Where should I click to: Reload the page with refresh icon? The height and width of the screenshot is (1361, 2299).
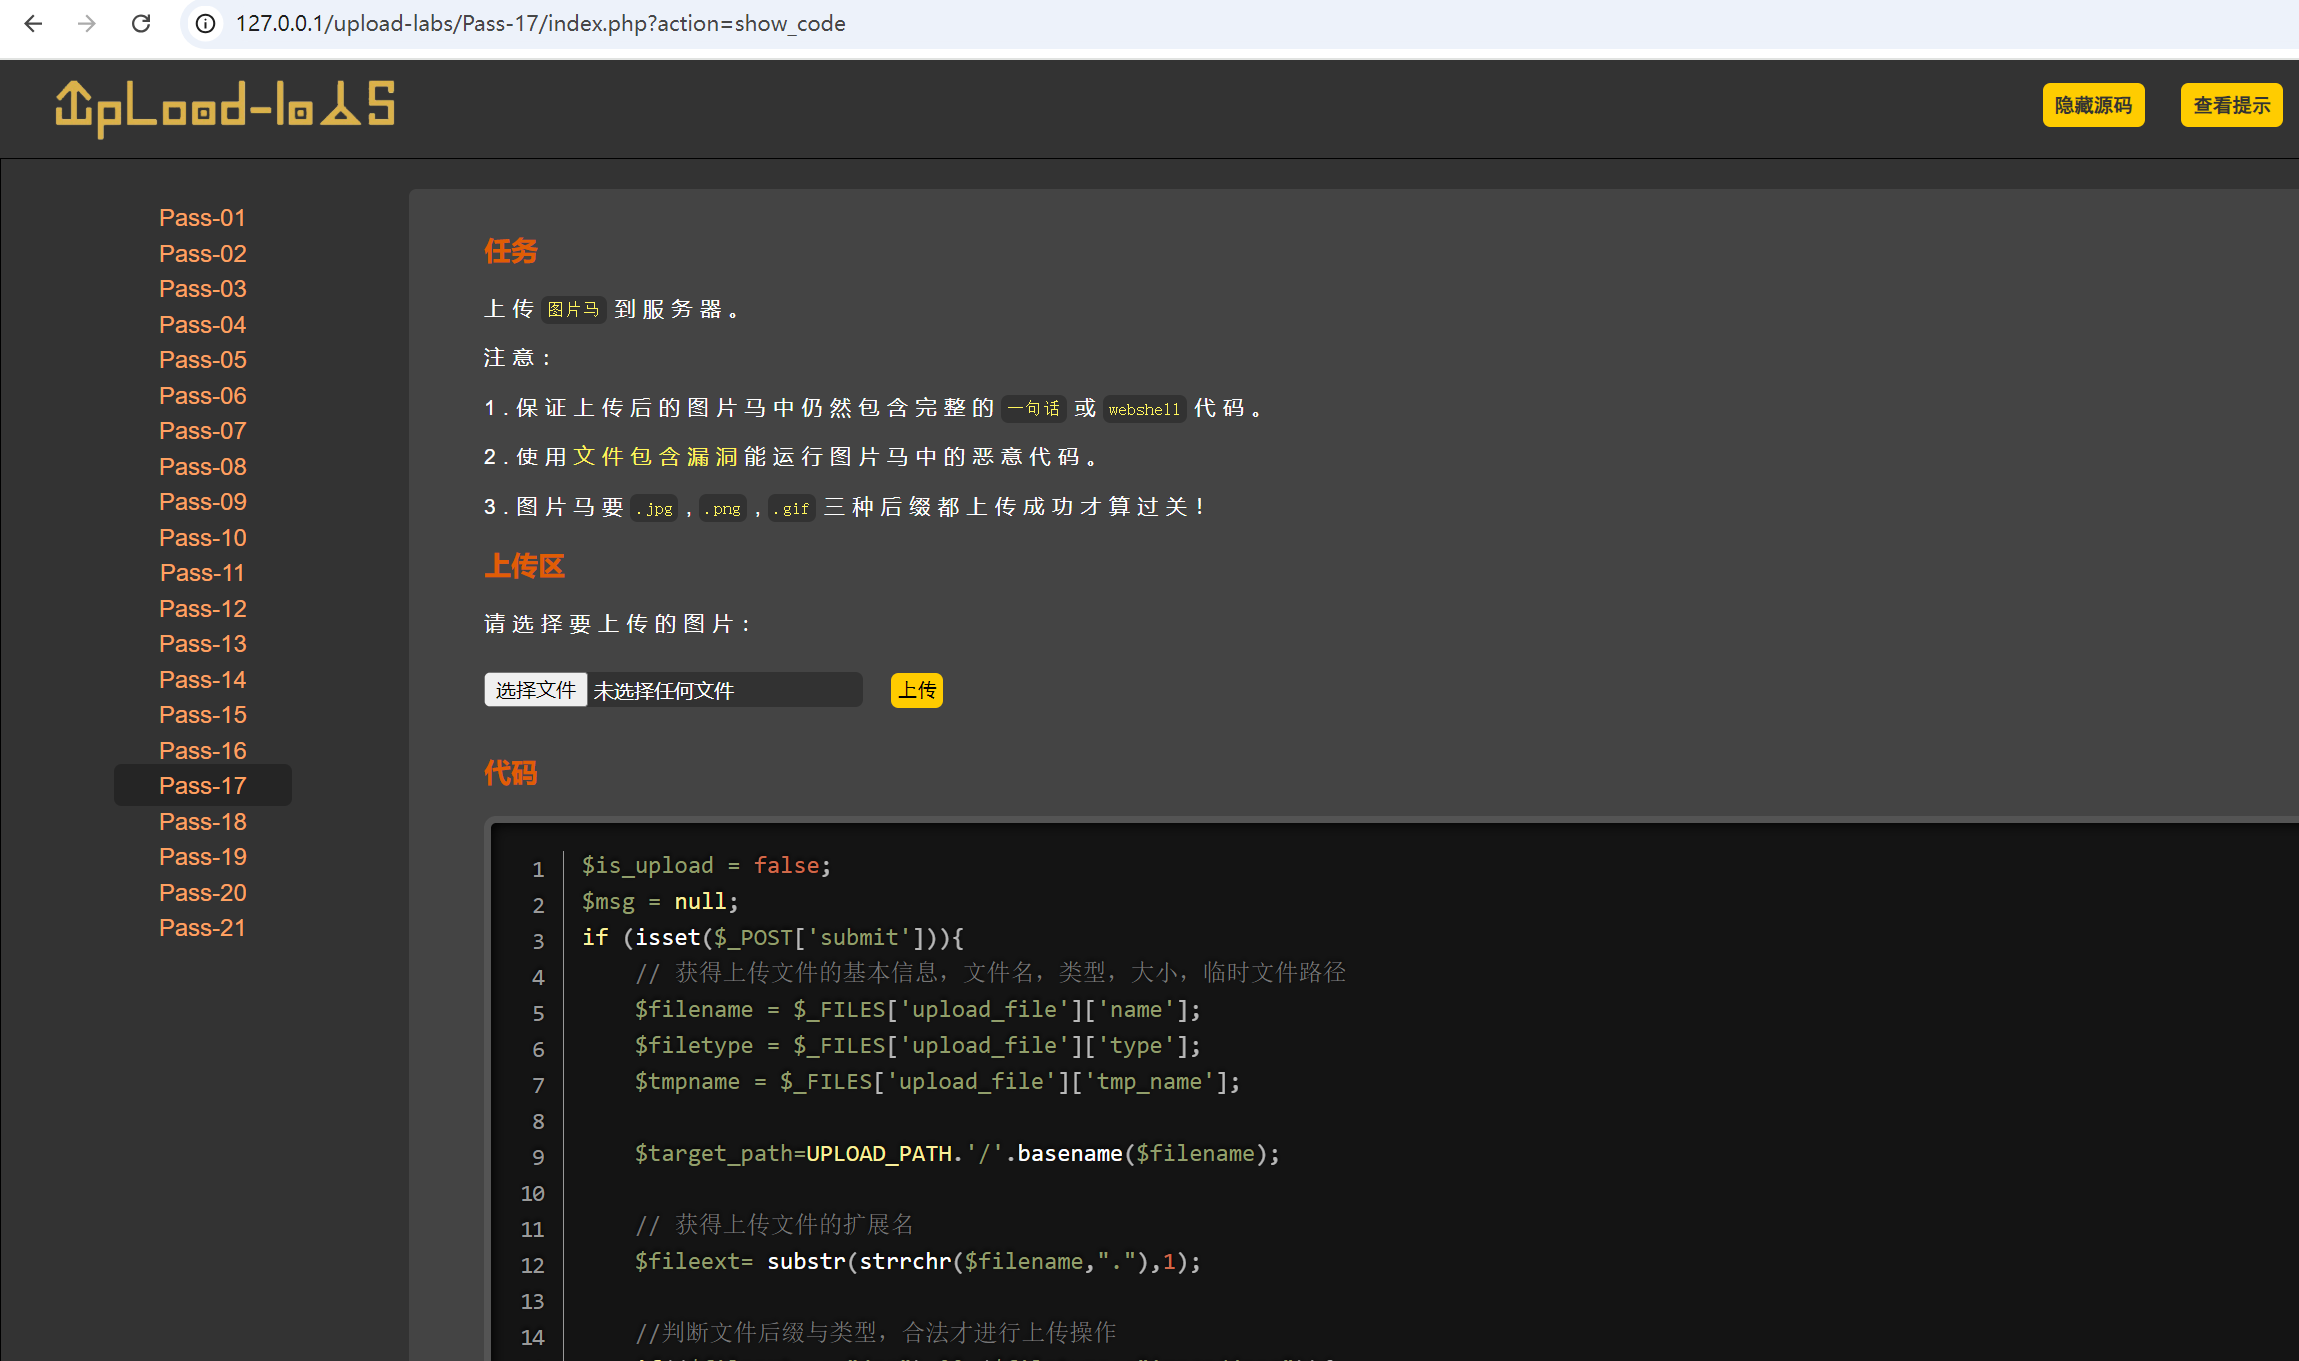pos(141,23)
